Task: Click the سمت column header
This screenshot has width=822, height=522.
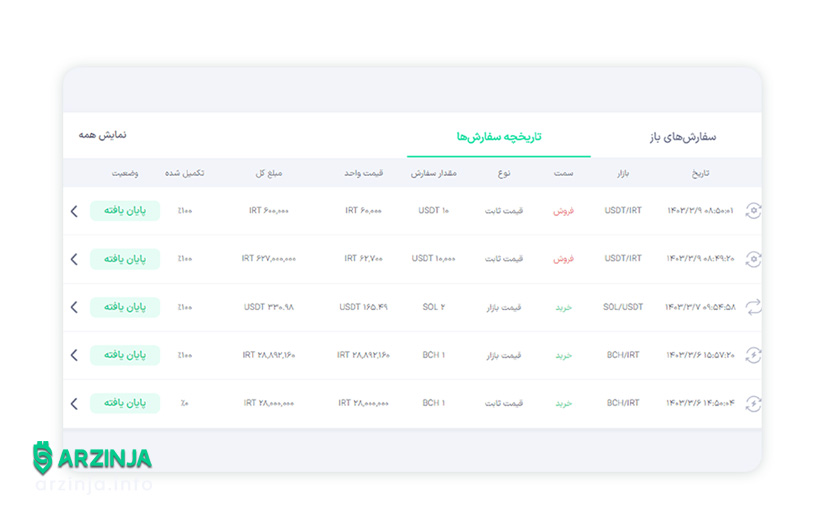Action: click(x=564, y=173)
